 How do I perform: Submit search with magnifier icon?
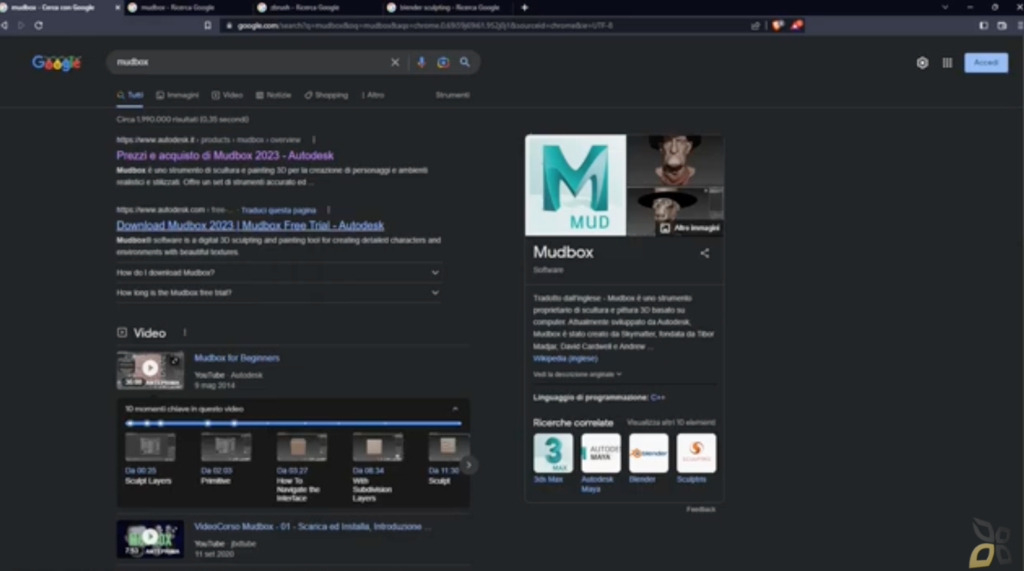465,62
